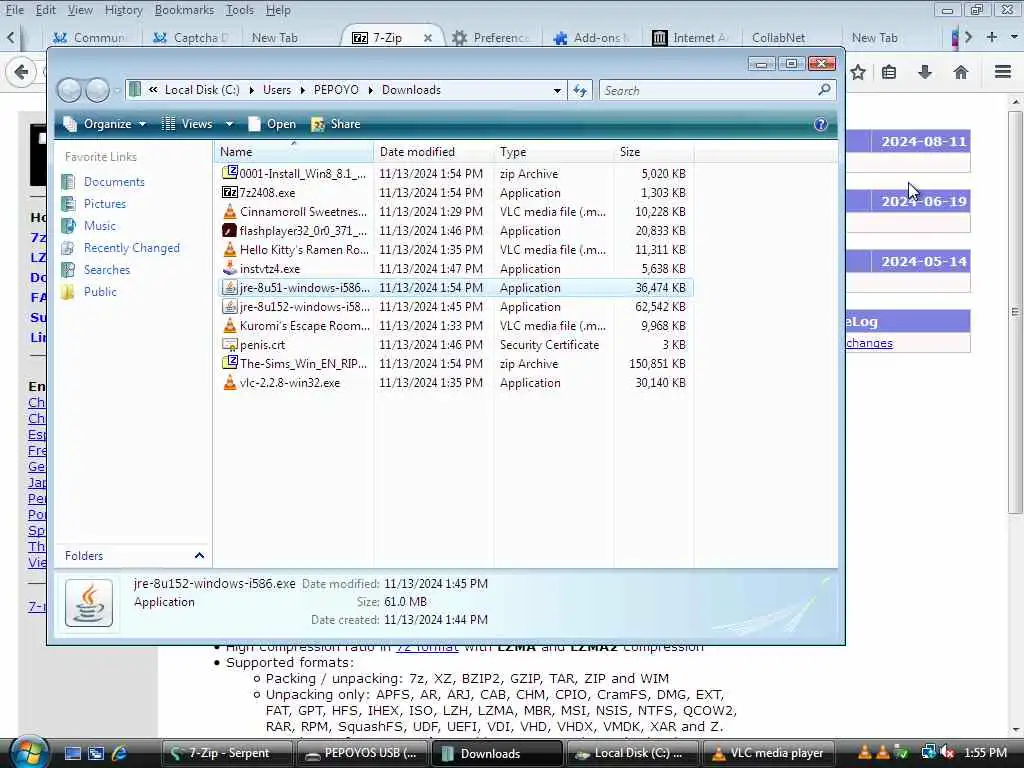1024x768 pixels.
Task: Expand Local Disk (C:) breadcrumb arrow
Action: tap(251, 90)
